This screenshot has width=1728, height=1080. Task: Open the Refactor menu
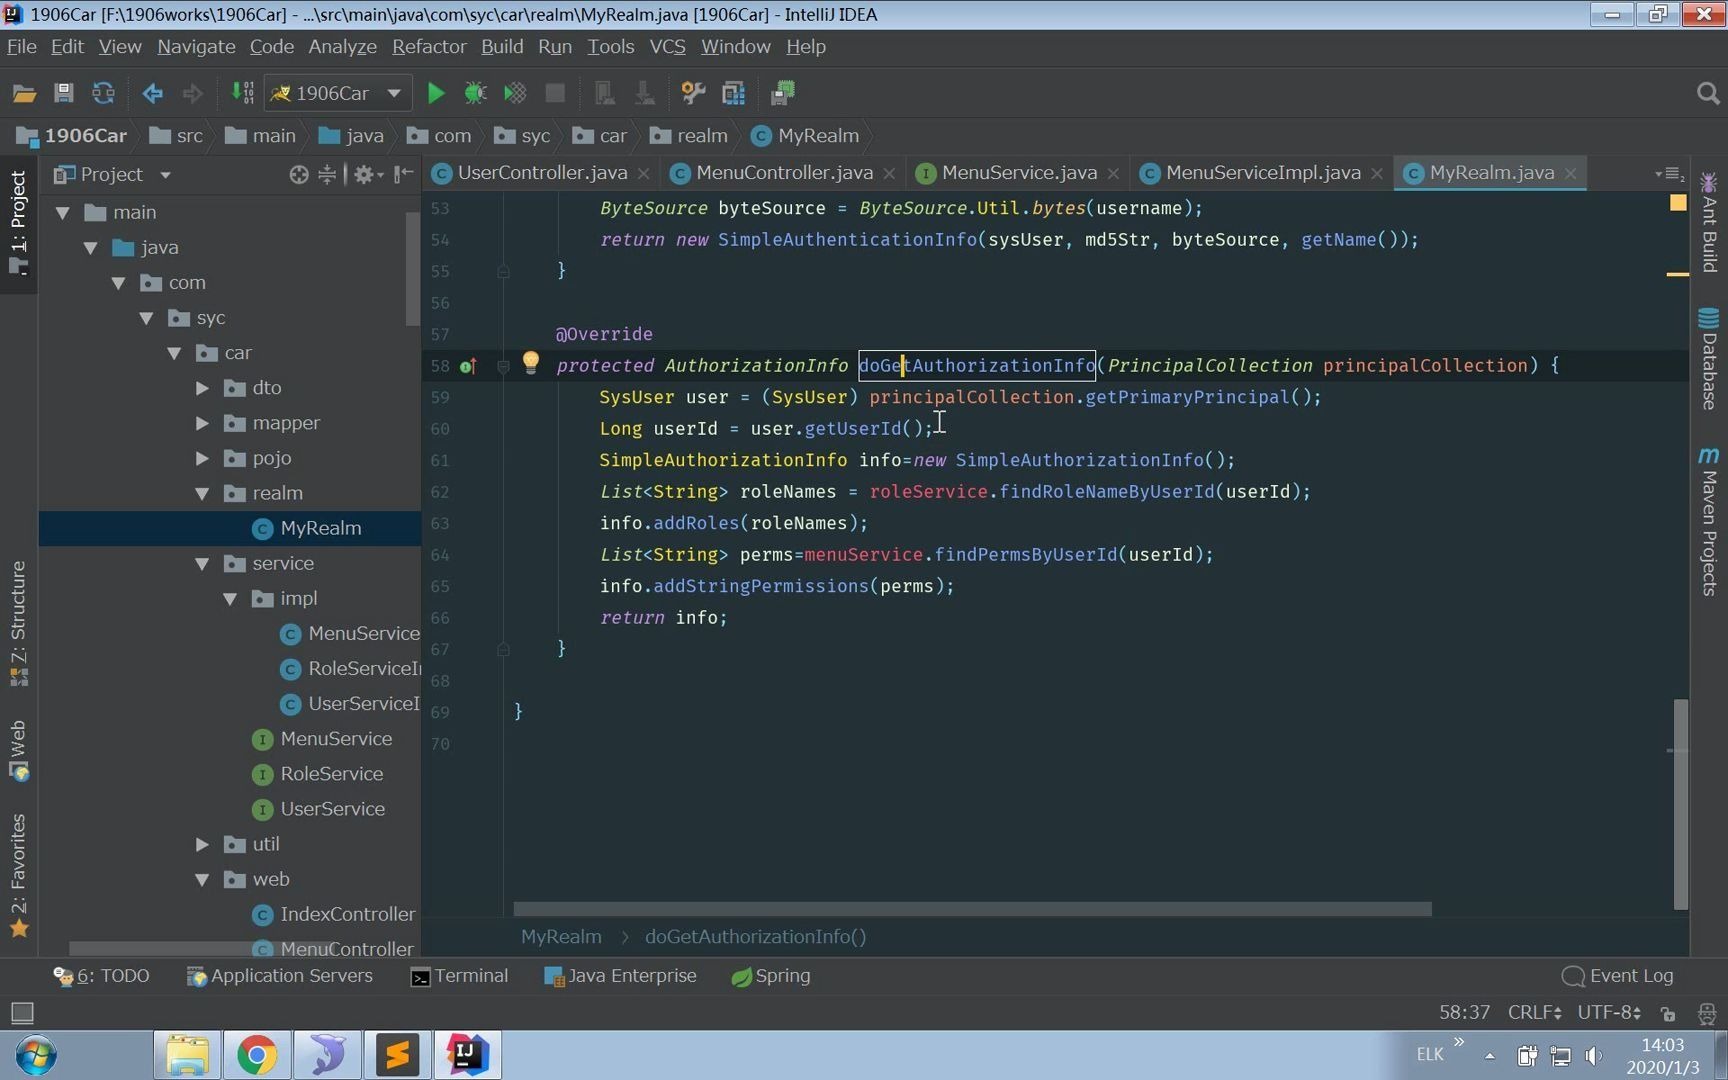[428, 47]
